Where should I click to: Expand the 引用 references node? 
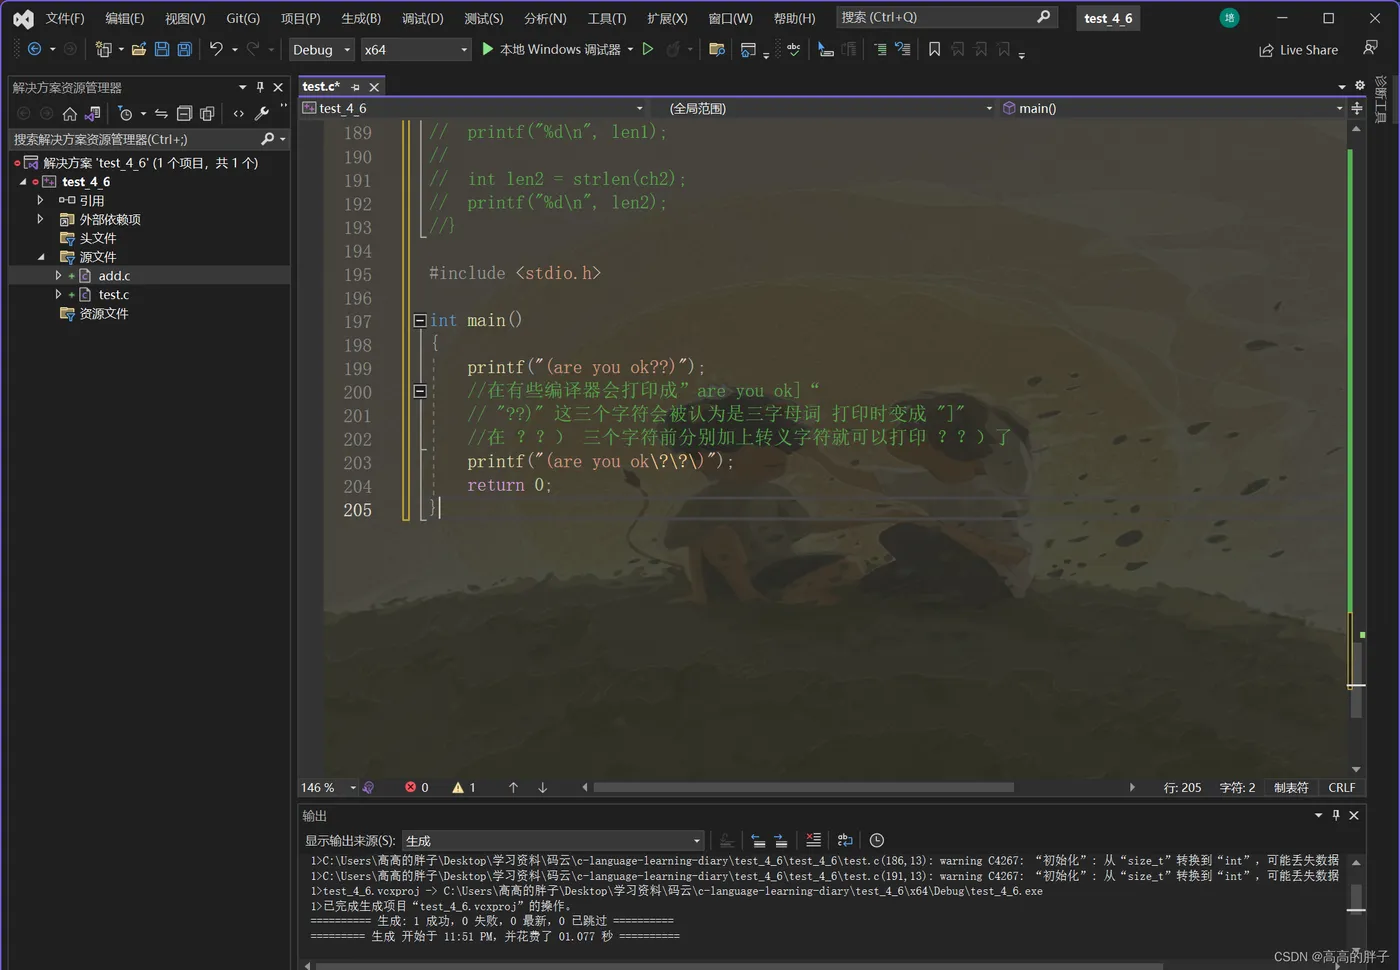(x=40, y=200)
